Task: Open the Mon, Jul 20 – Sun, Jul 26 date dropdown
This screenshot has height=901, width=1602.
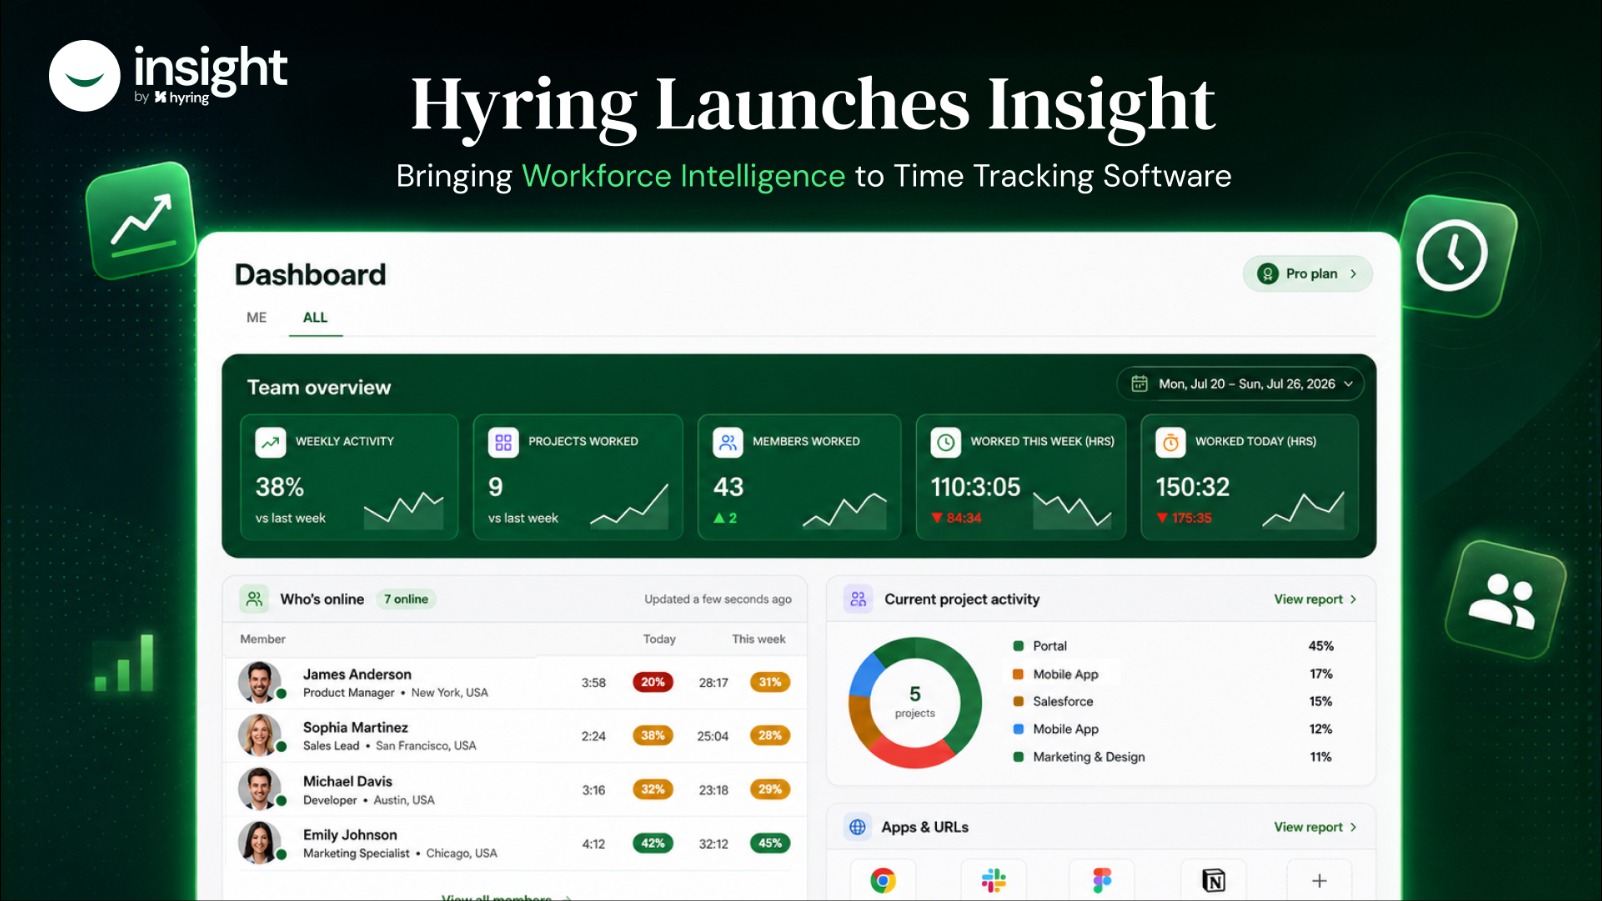Action: 1240,384
